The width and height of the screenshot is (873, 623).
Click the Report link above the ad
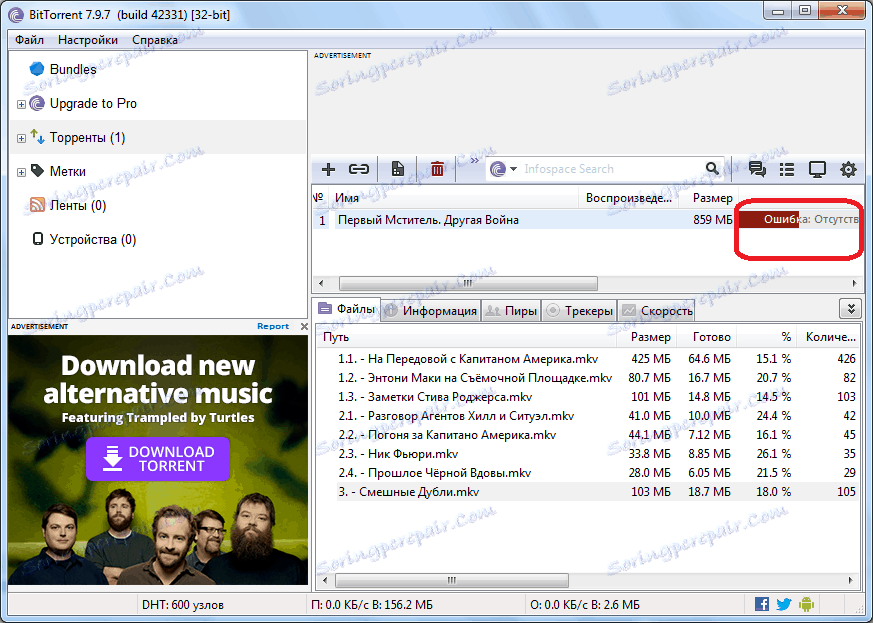point(273,326)
